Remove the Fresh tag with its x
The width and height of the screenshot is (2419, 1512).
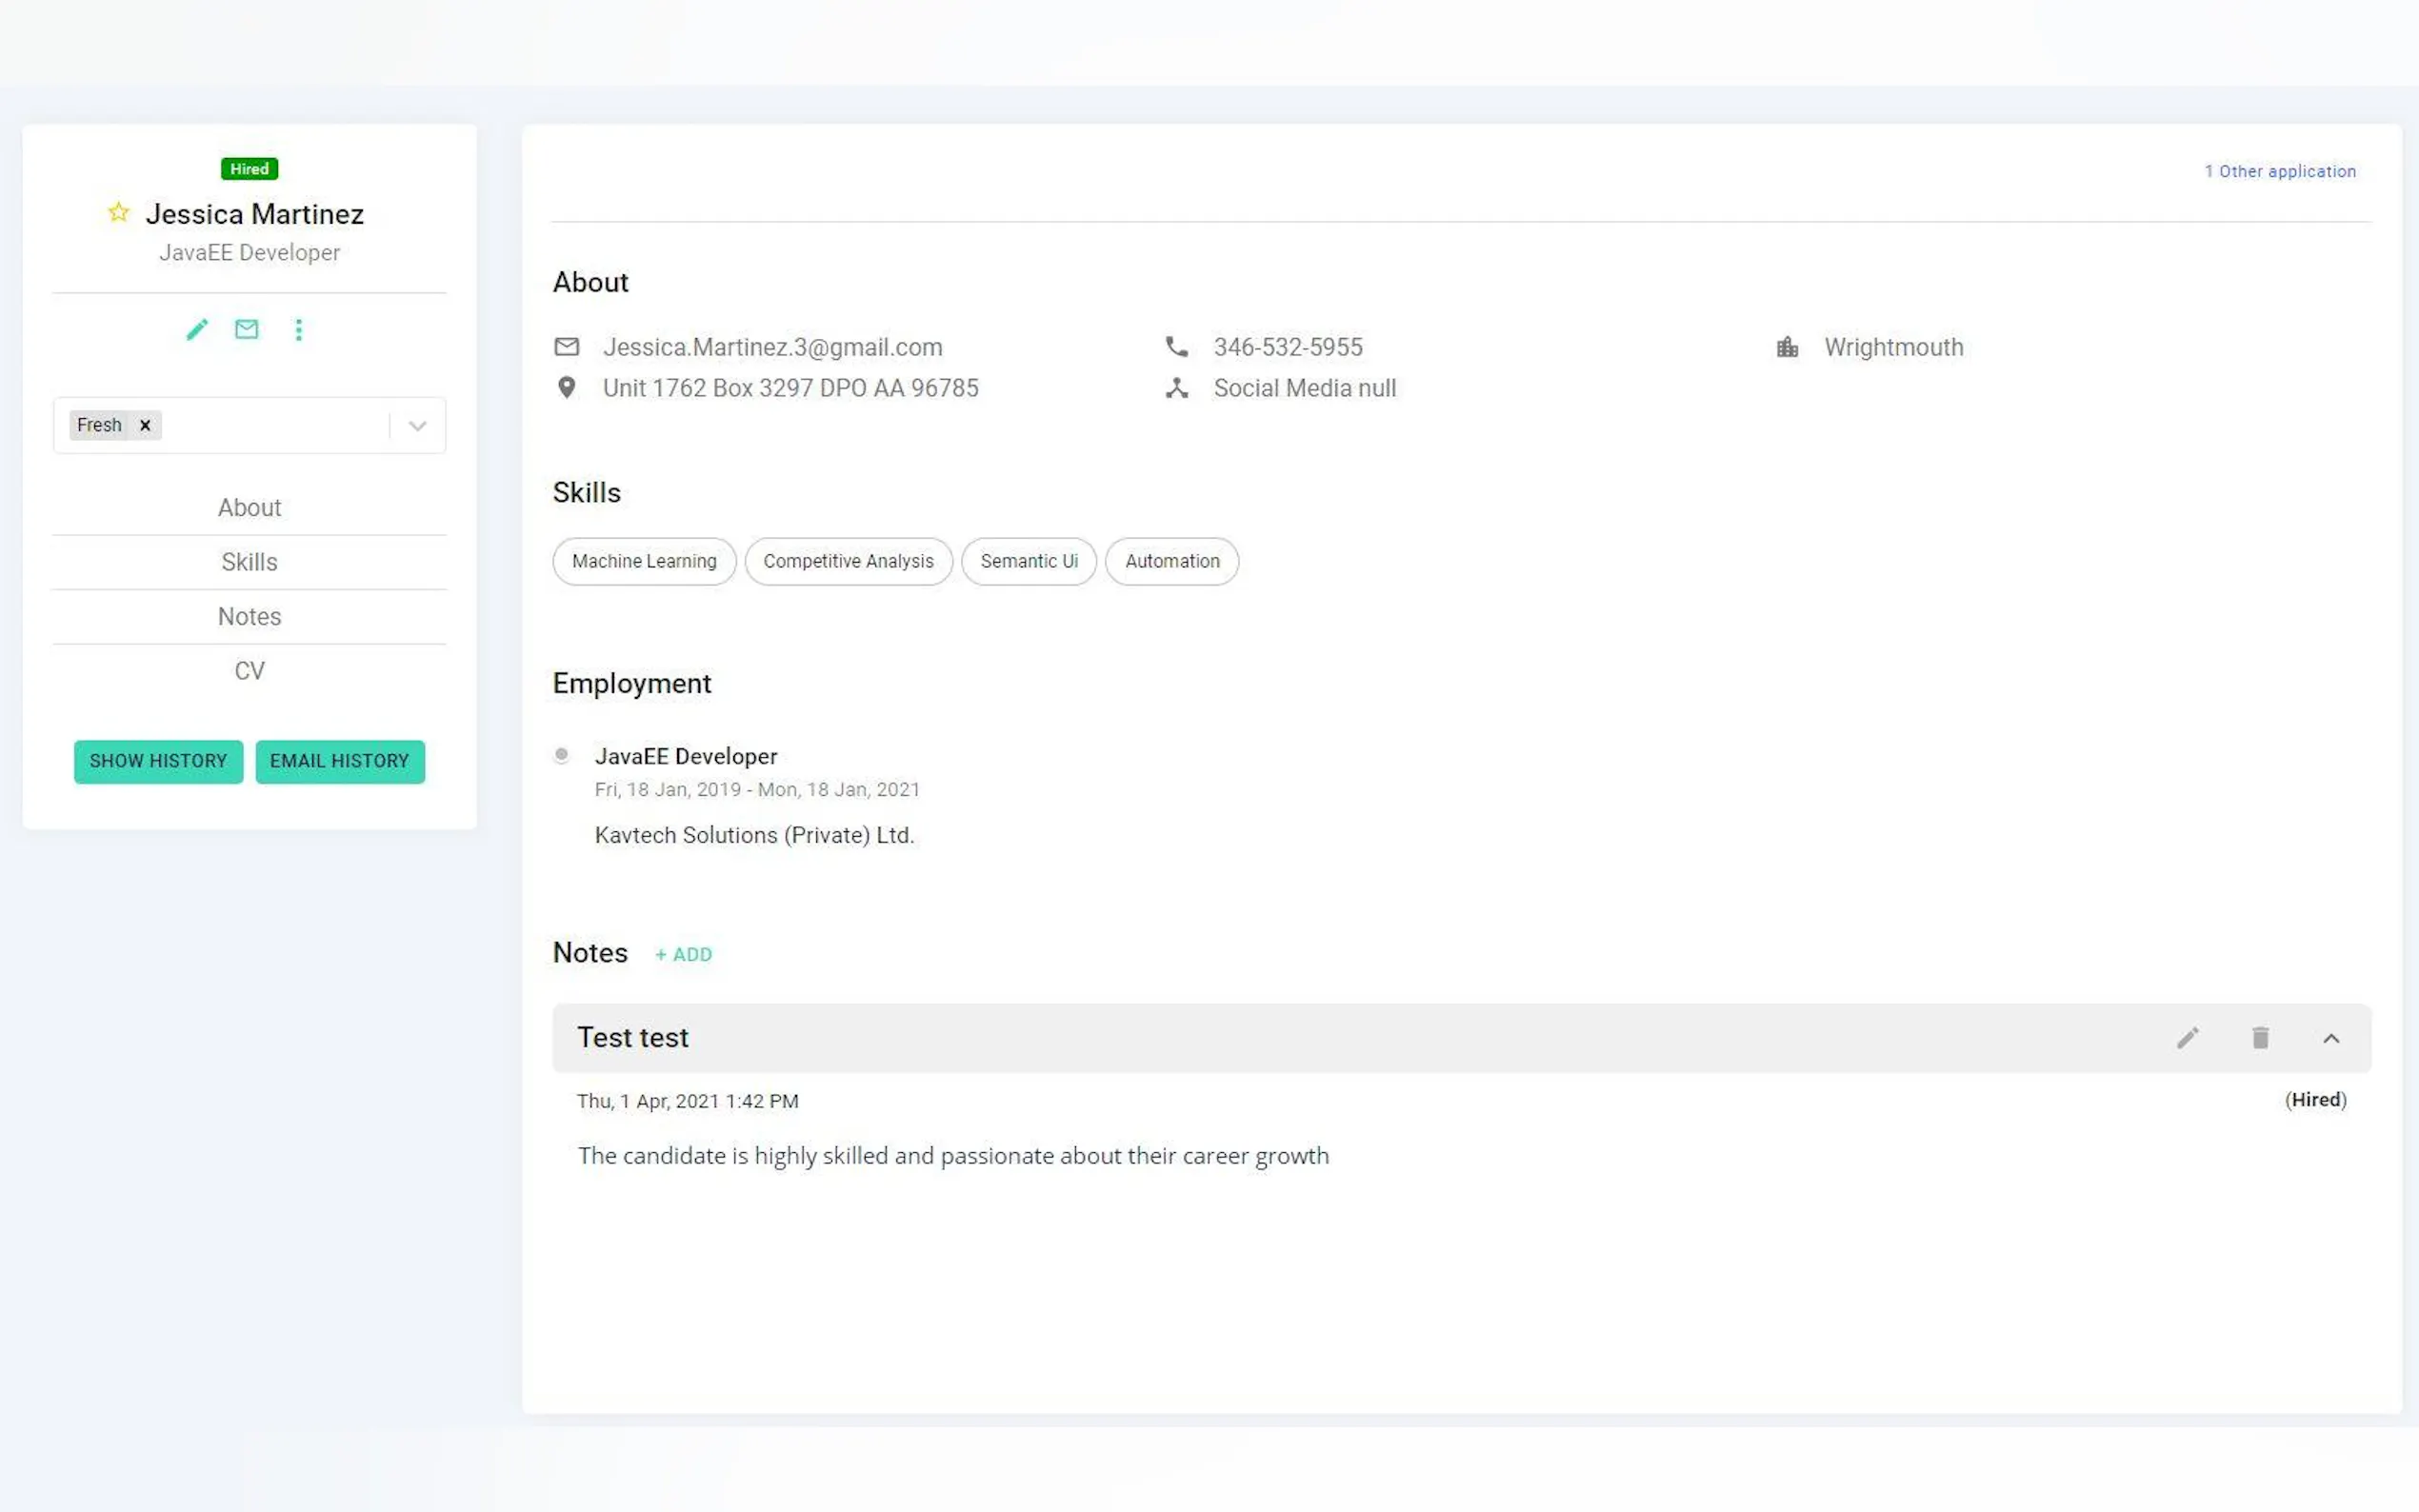click(145, 425)
